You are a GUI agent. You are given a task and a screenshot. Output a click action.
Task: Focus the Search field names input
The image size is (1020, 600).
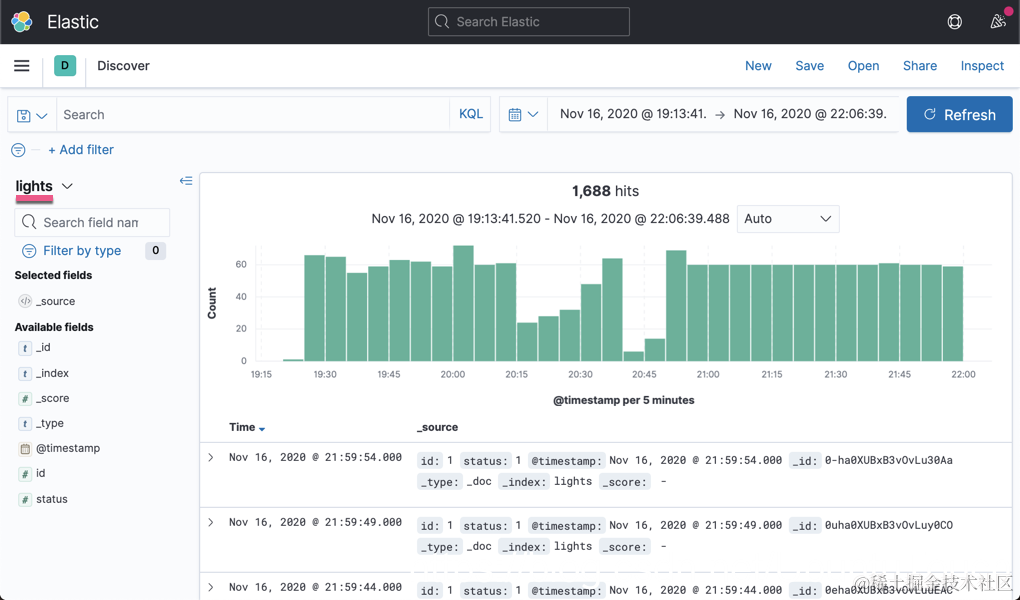pyautogui.click(x=92, y=223)
